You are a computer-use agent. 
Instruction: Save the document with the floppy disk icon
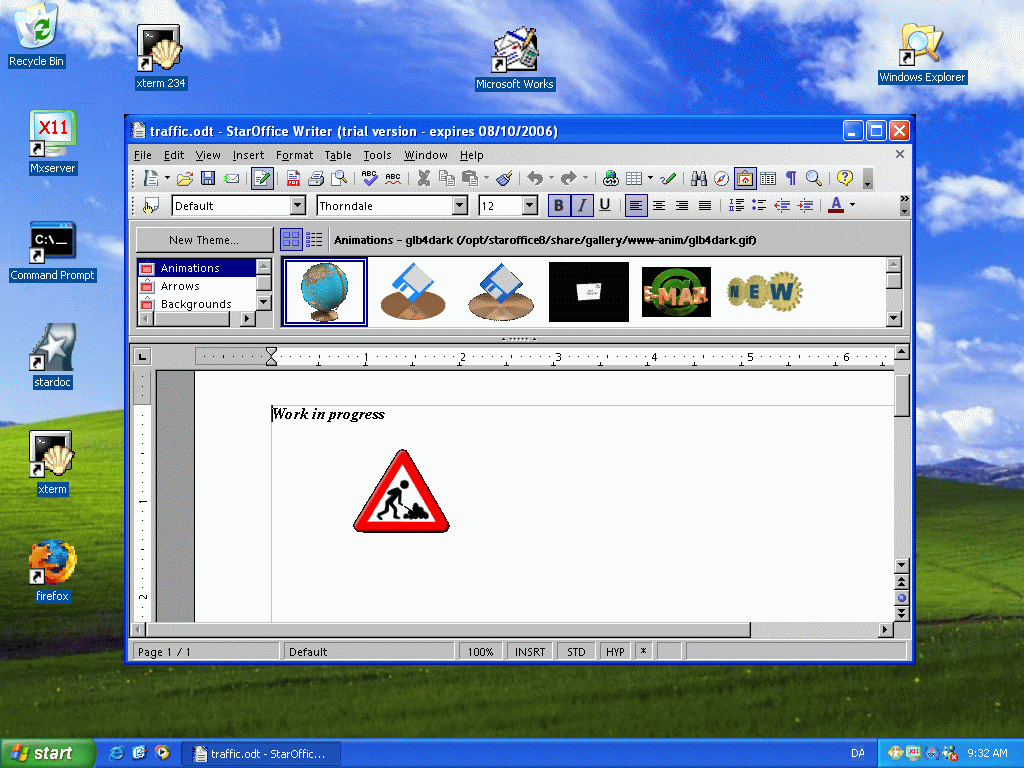pyautogui.click(x=208, y=178)
